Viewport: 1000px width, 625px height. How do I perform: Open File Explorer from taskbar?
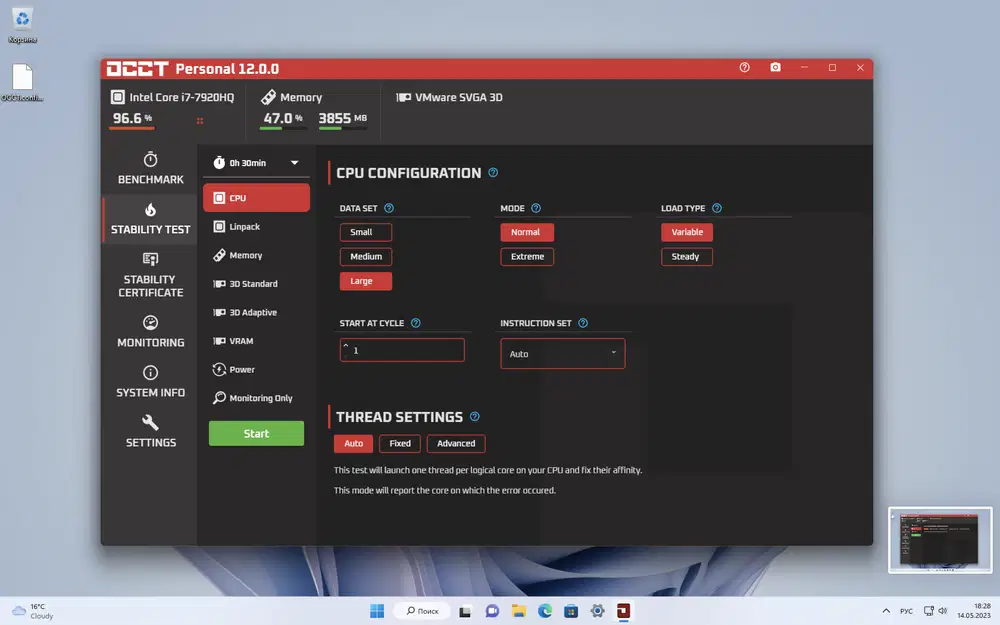518,611
